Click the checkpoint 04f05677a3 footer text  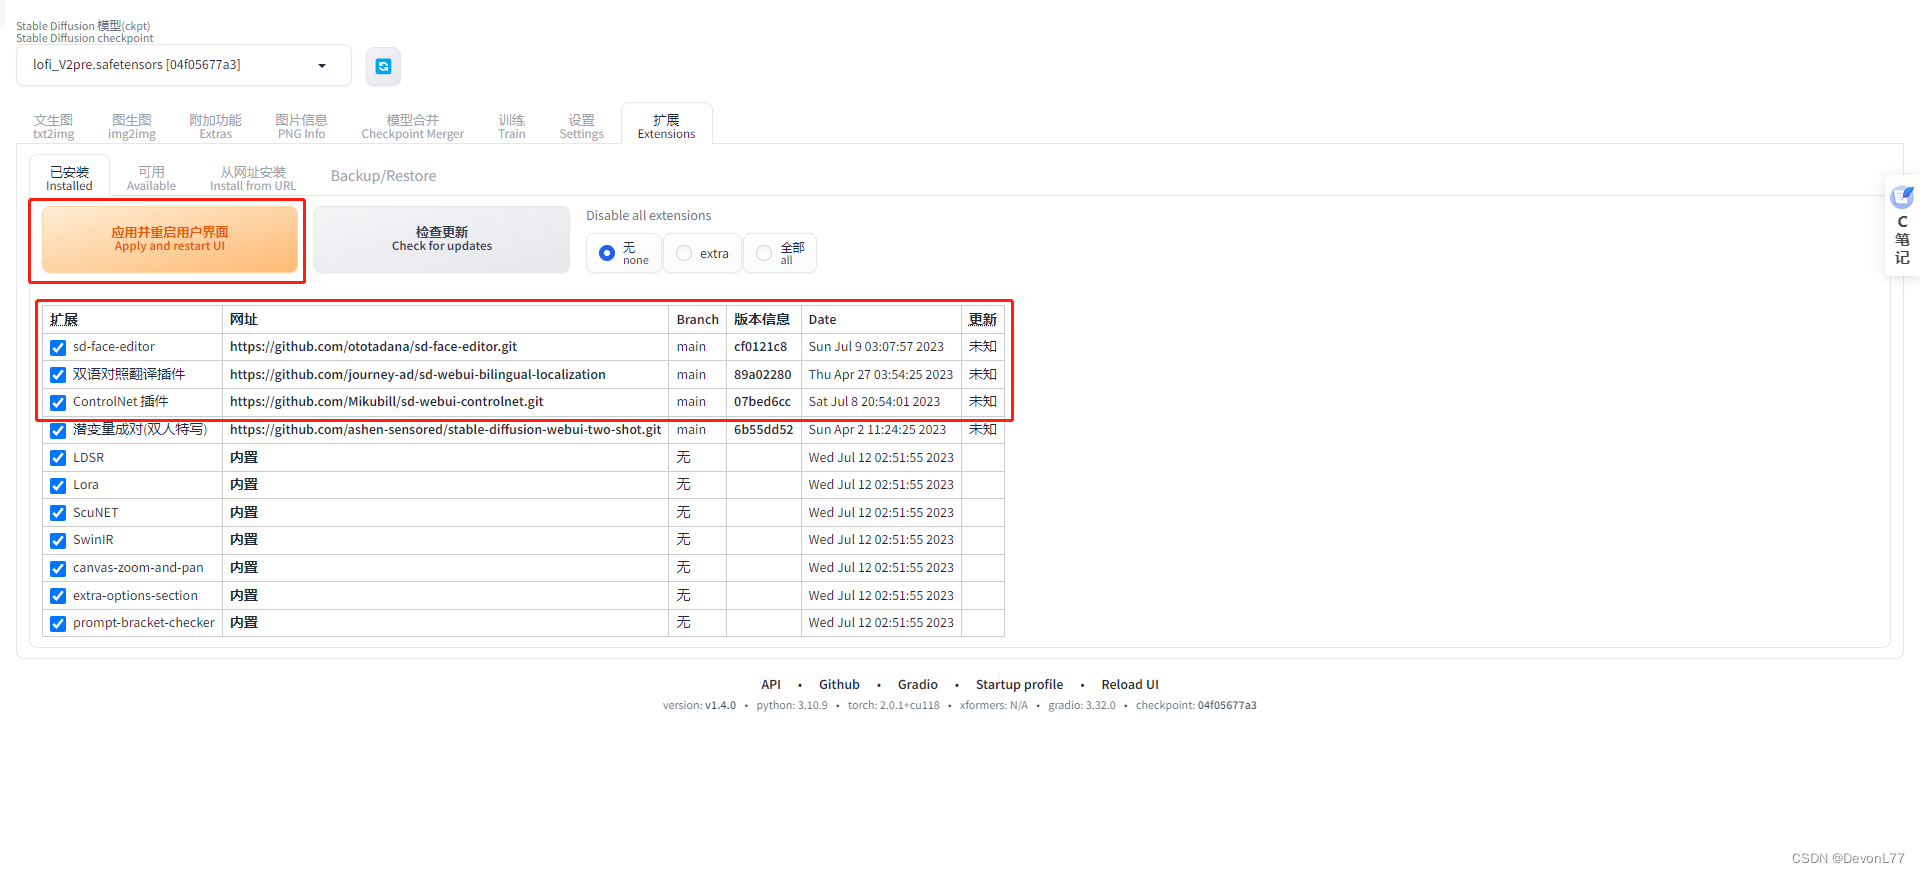point(1196,706)
